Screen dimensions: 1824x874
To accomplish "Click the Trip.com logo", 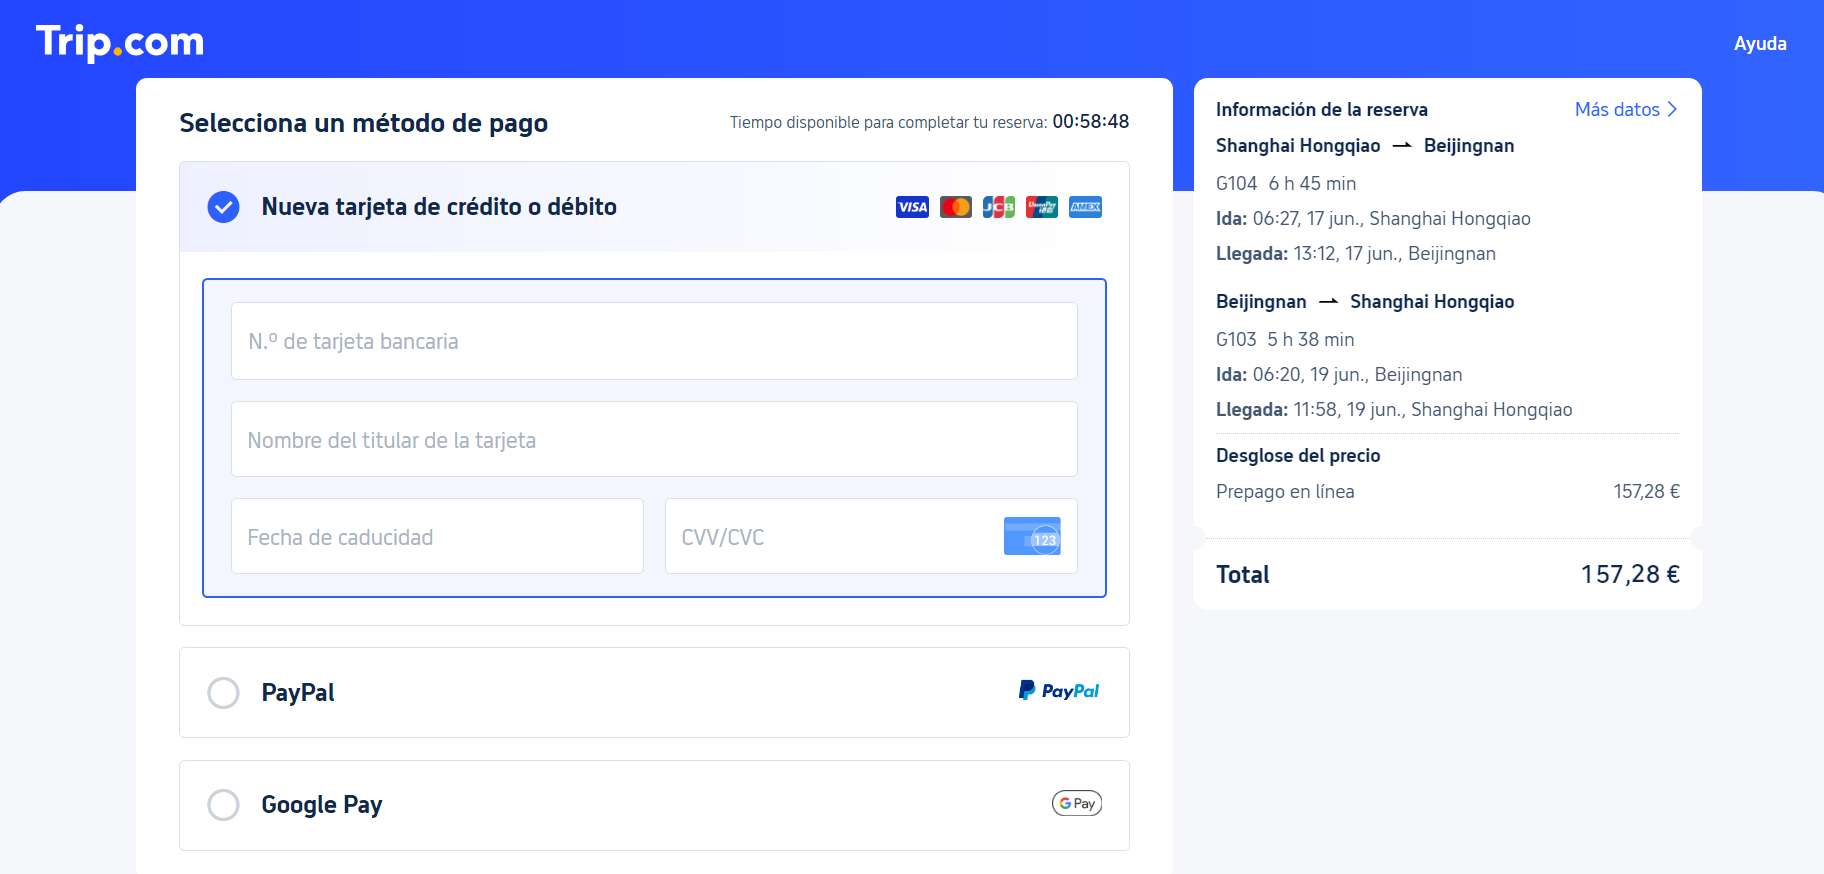I will [120, 42].
